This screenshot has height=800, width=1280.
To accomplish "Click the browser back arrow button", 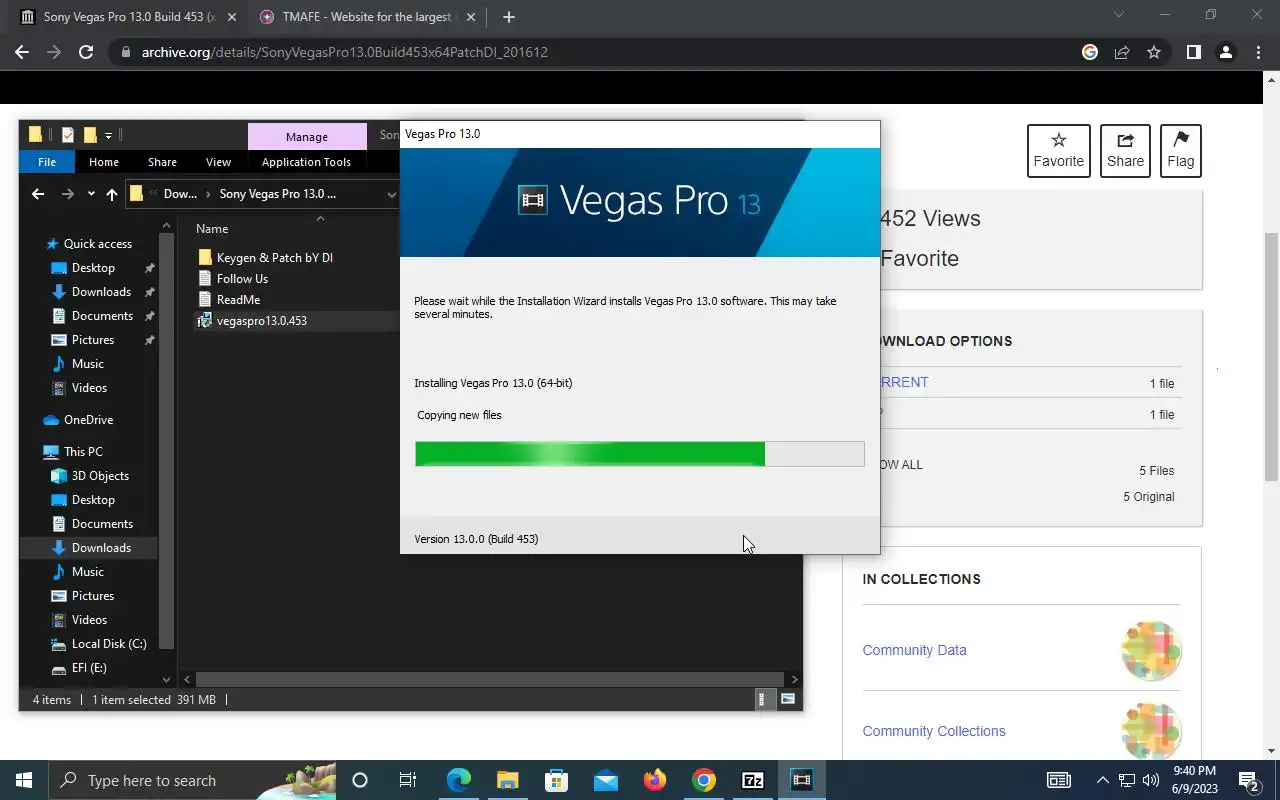I will point(22,52).
